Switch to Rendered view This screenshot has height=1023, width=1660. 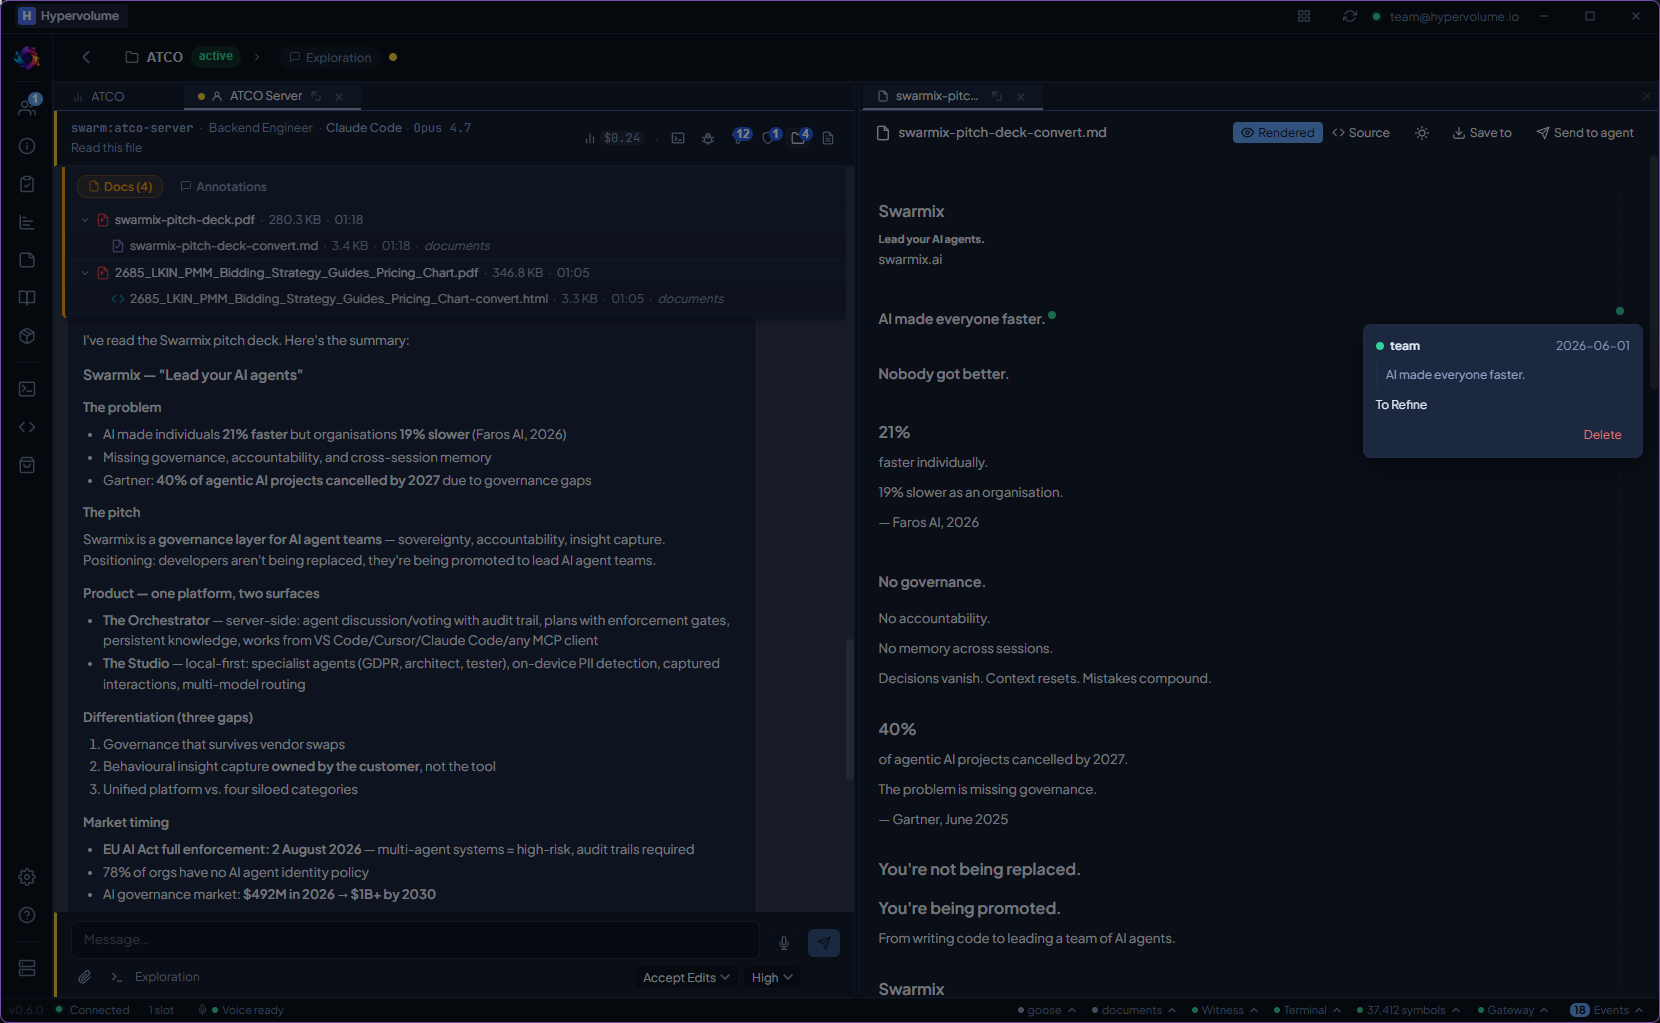[x=1278, y=133]
